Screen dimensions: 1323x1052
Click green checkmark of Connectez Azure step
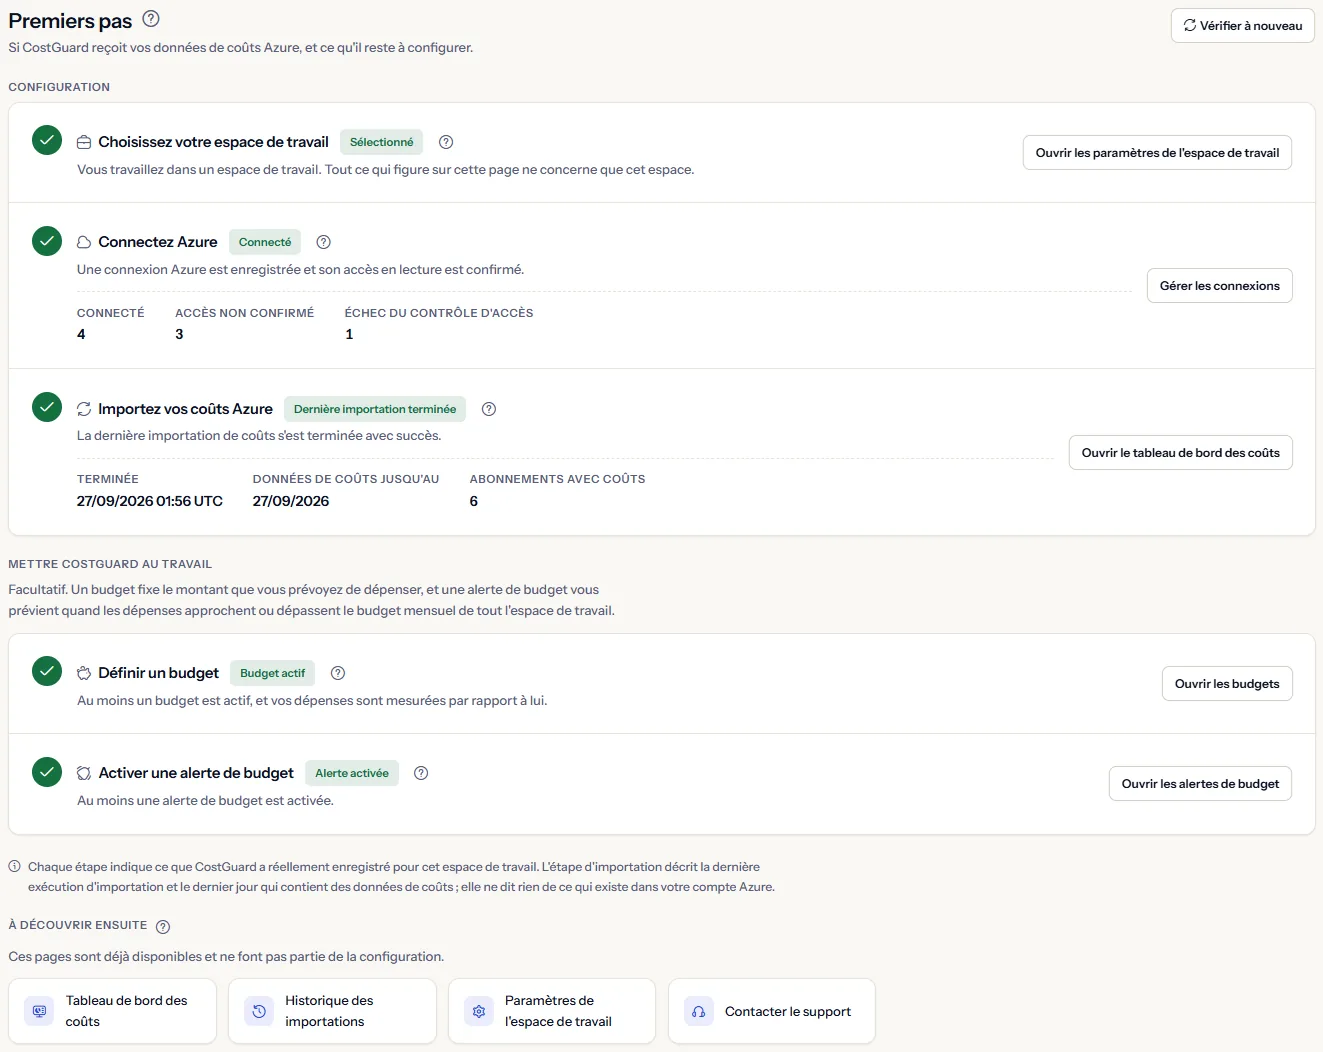click(x=47, y=241)
